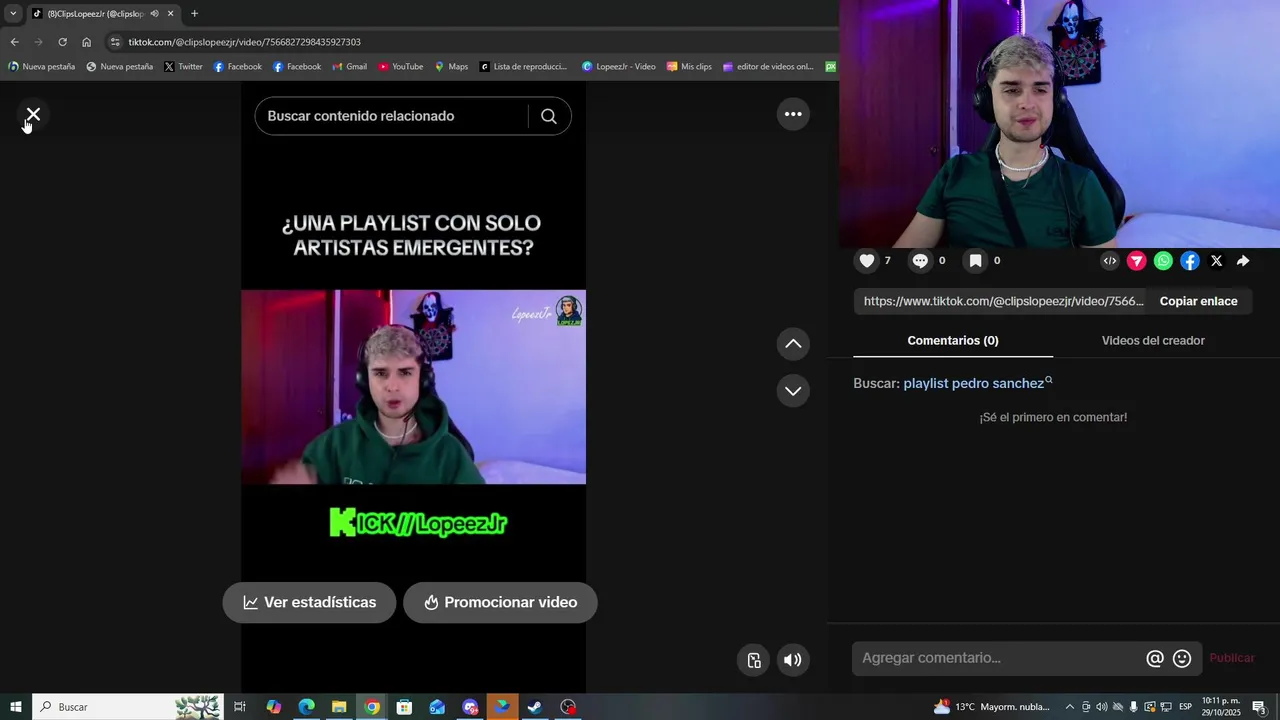Open the Mis clips bookmark
Viewport: 1280px width, 720px height.
click(689, 67)
